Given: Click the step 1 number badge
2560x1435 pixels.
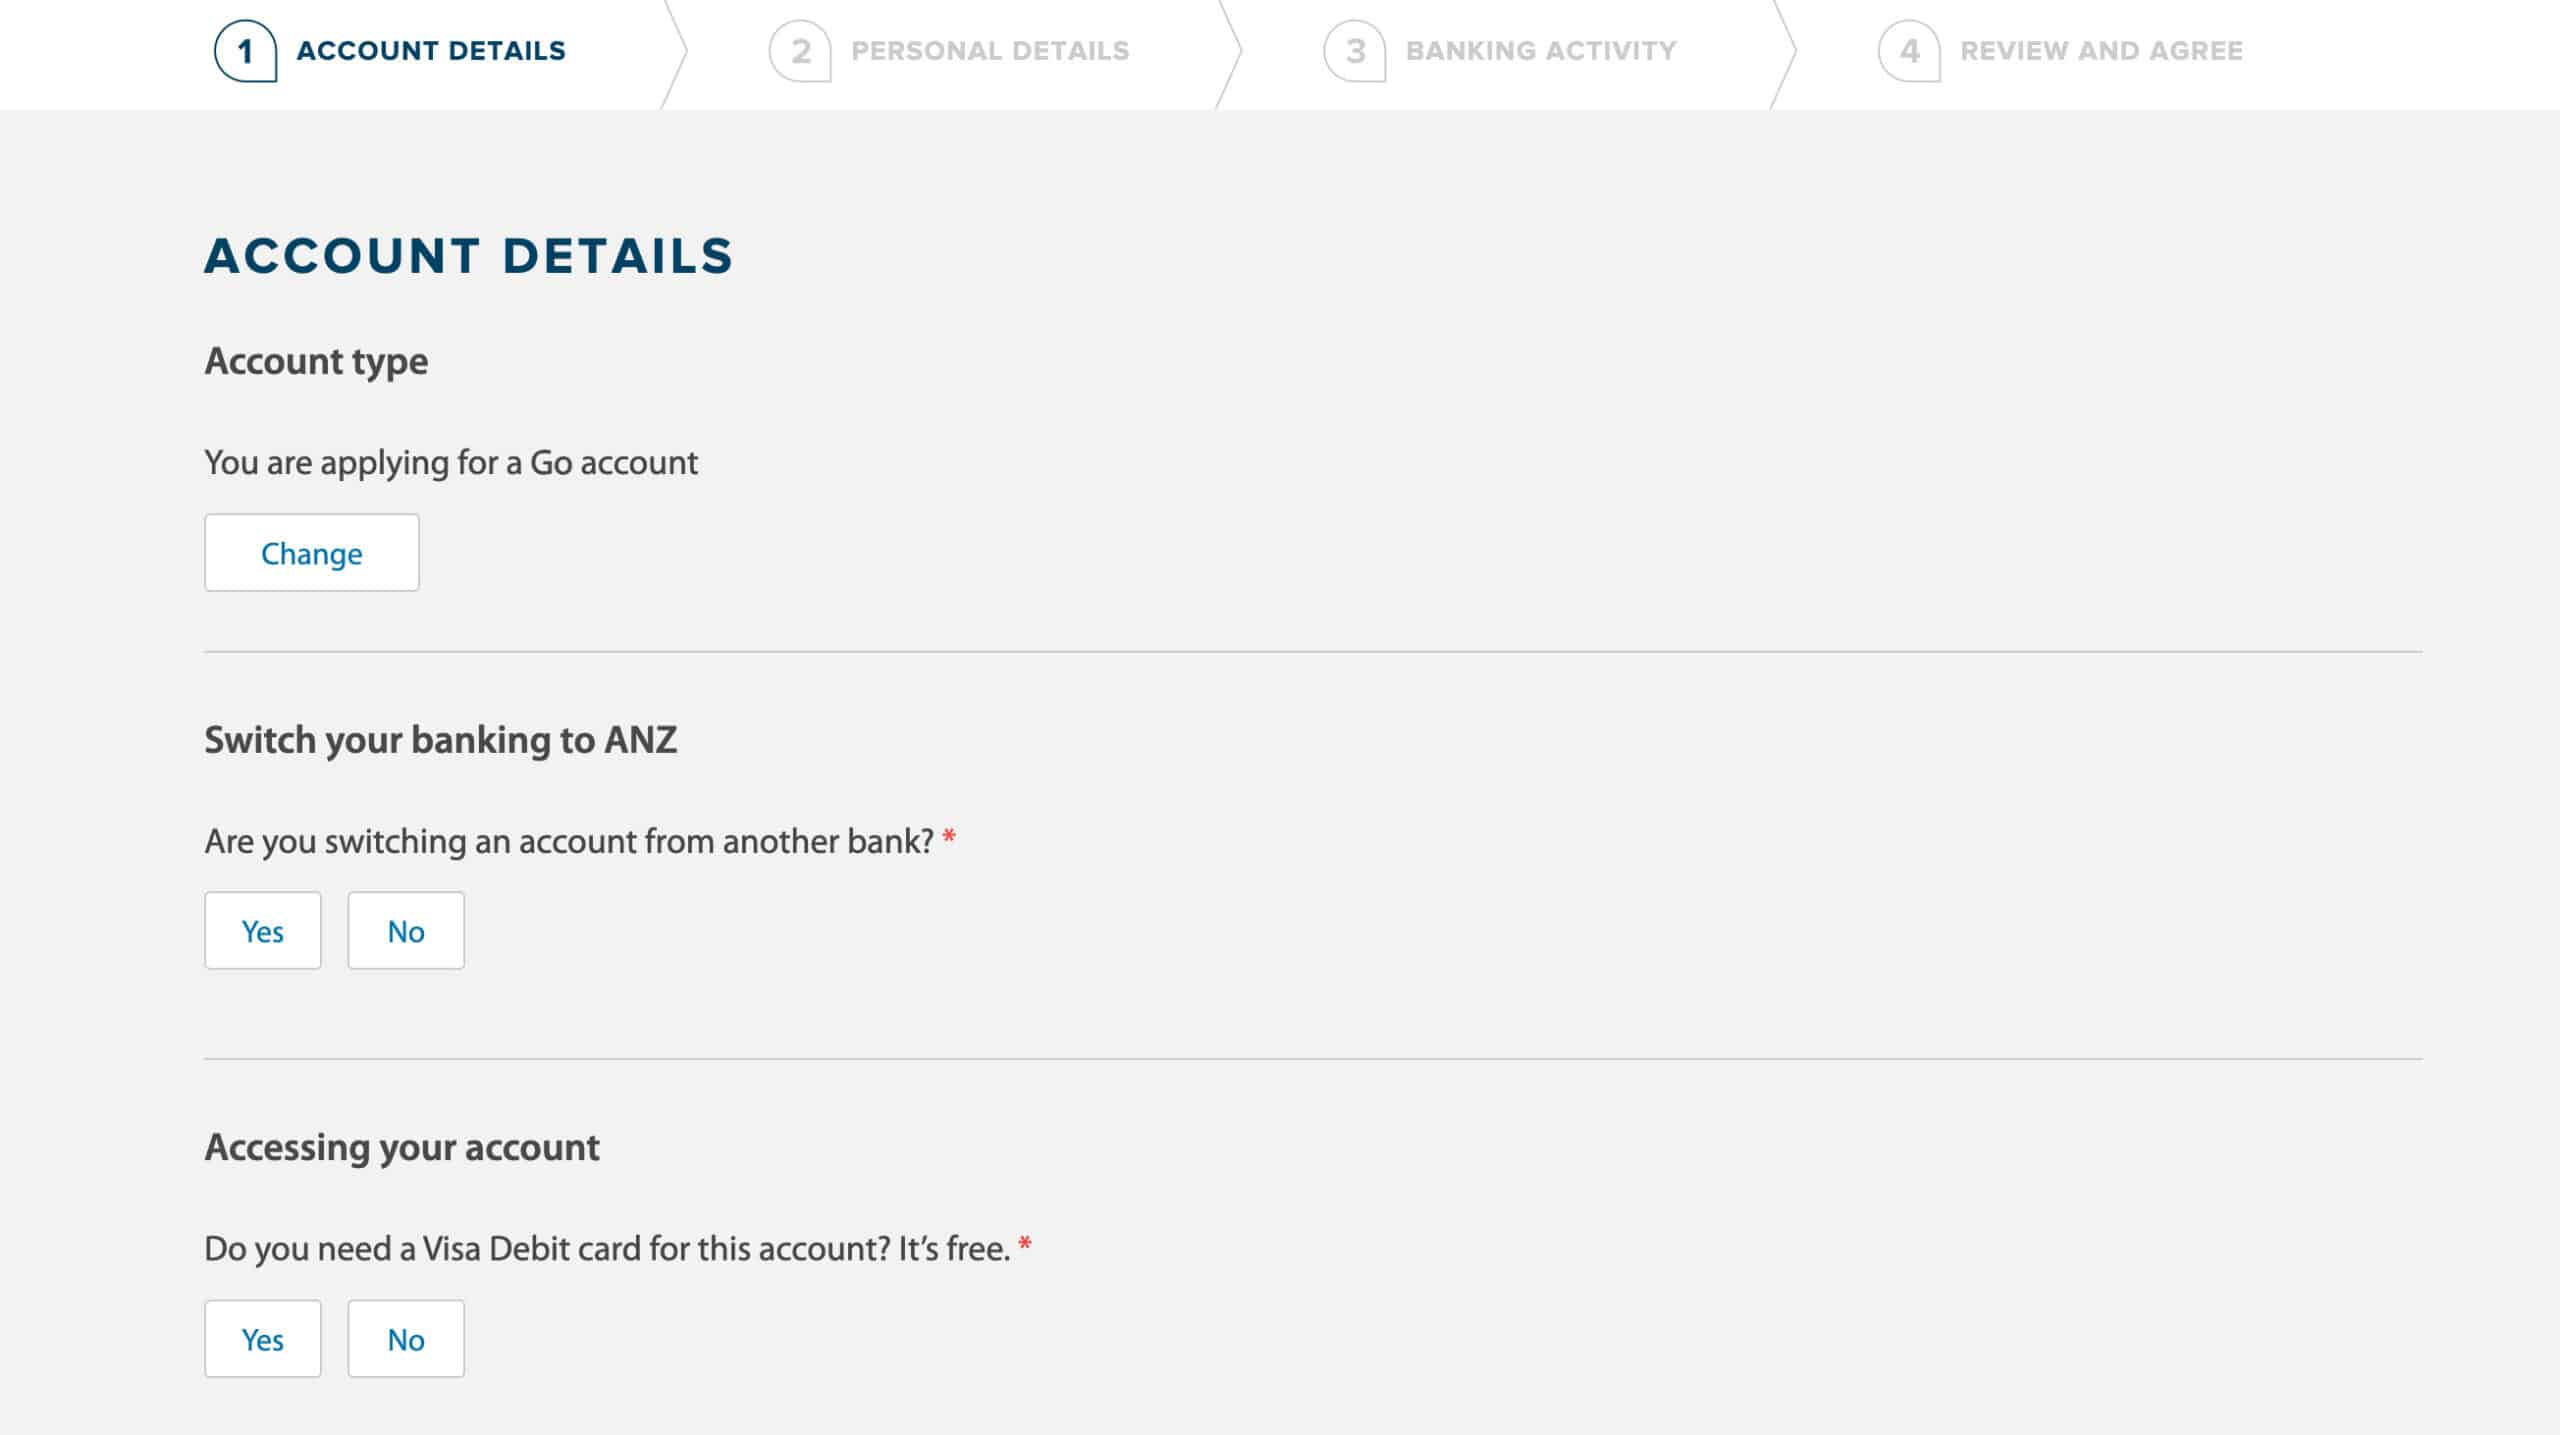Looking at the screenshot, I should pos(245,51).
